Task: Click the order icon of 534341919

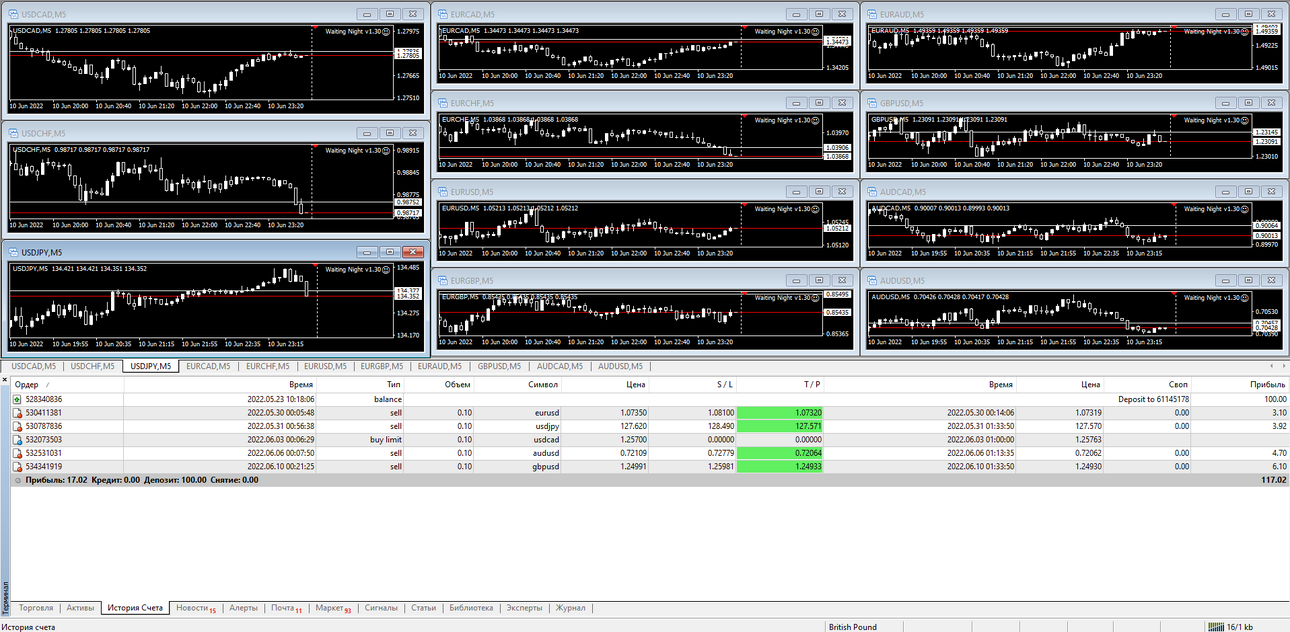Action: coord(17,466)
